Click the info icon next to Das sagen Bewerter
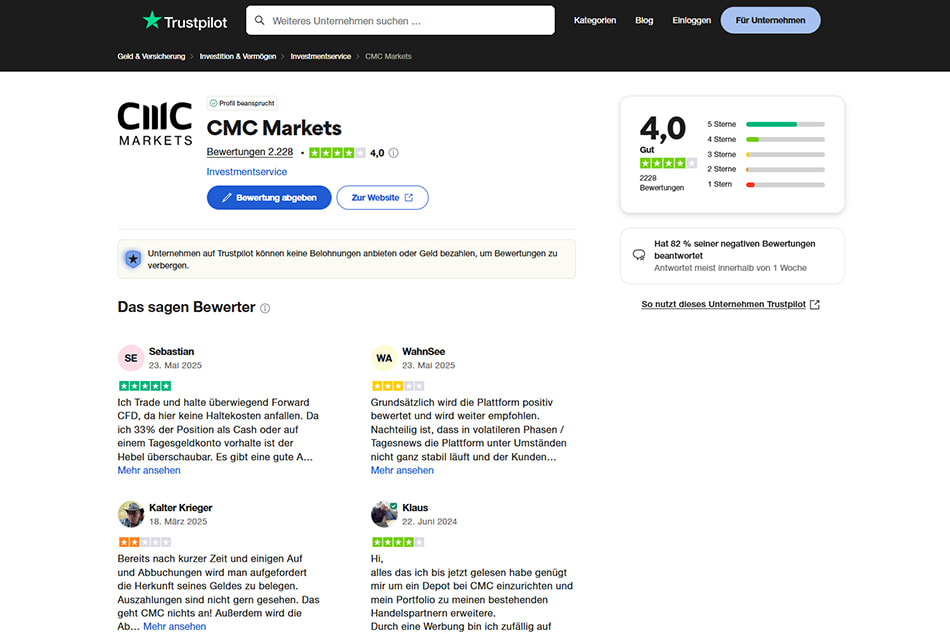 point(265,309)
